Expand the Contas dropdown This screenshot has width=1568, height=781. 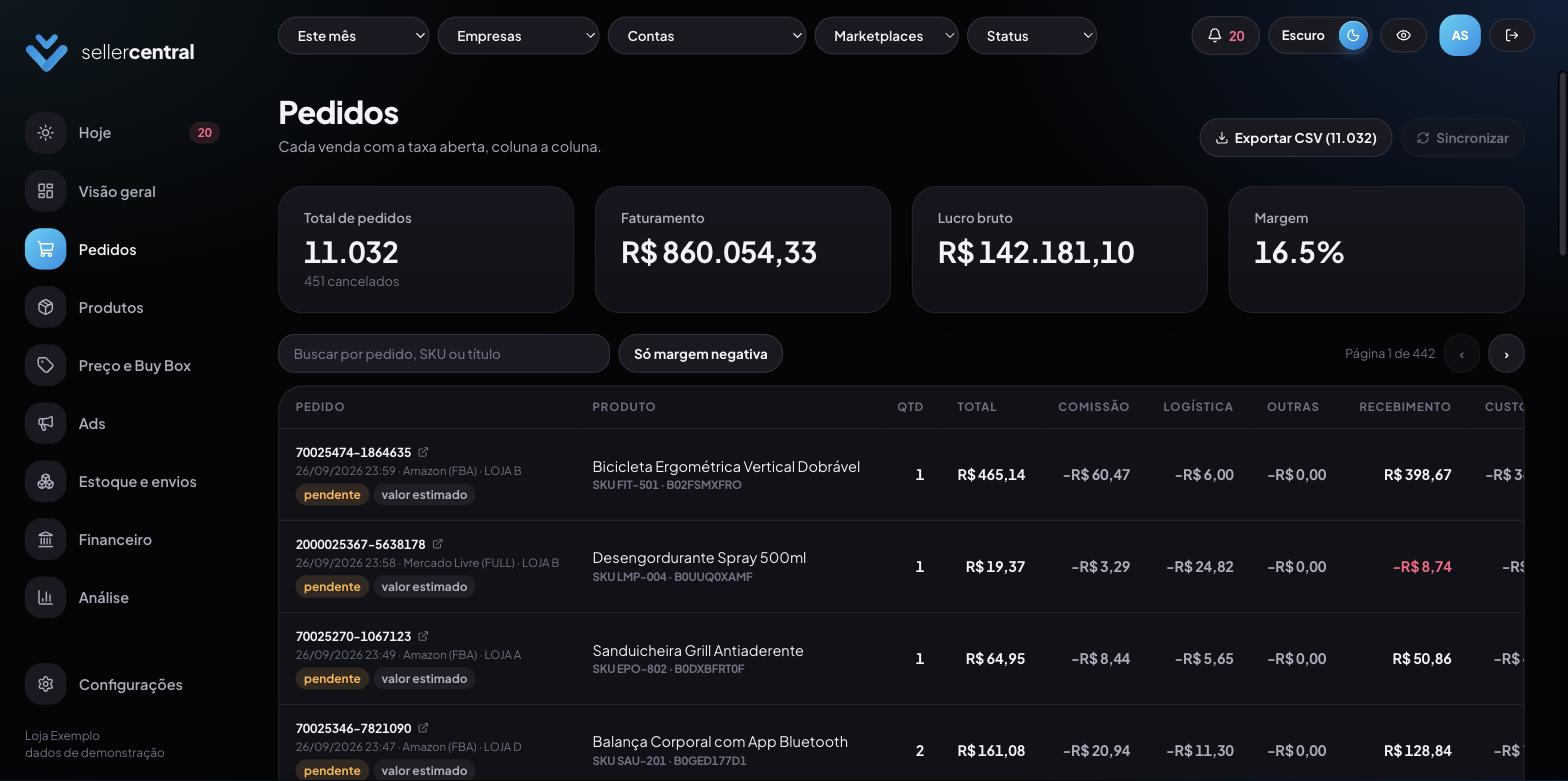pyautogui.click(x=707, y=36)
